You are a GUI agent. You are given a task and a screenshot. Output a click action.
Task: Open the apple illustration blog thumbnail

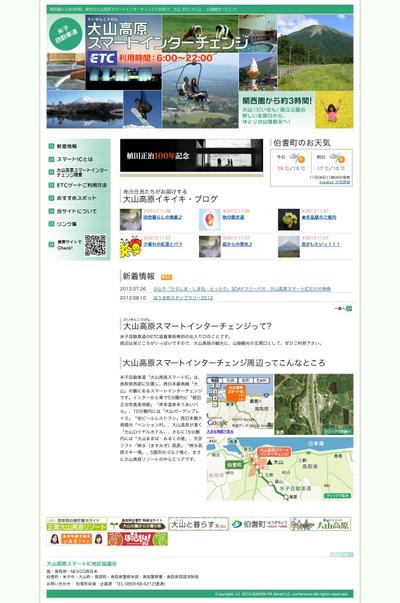[x=210, y=220]
